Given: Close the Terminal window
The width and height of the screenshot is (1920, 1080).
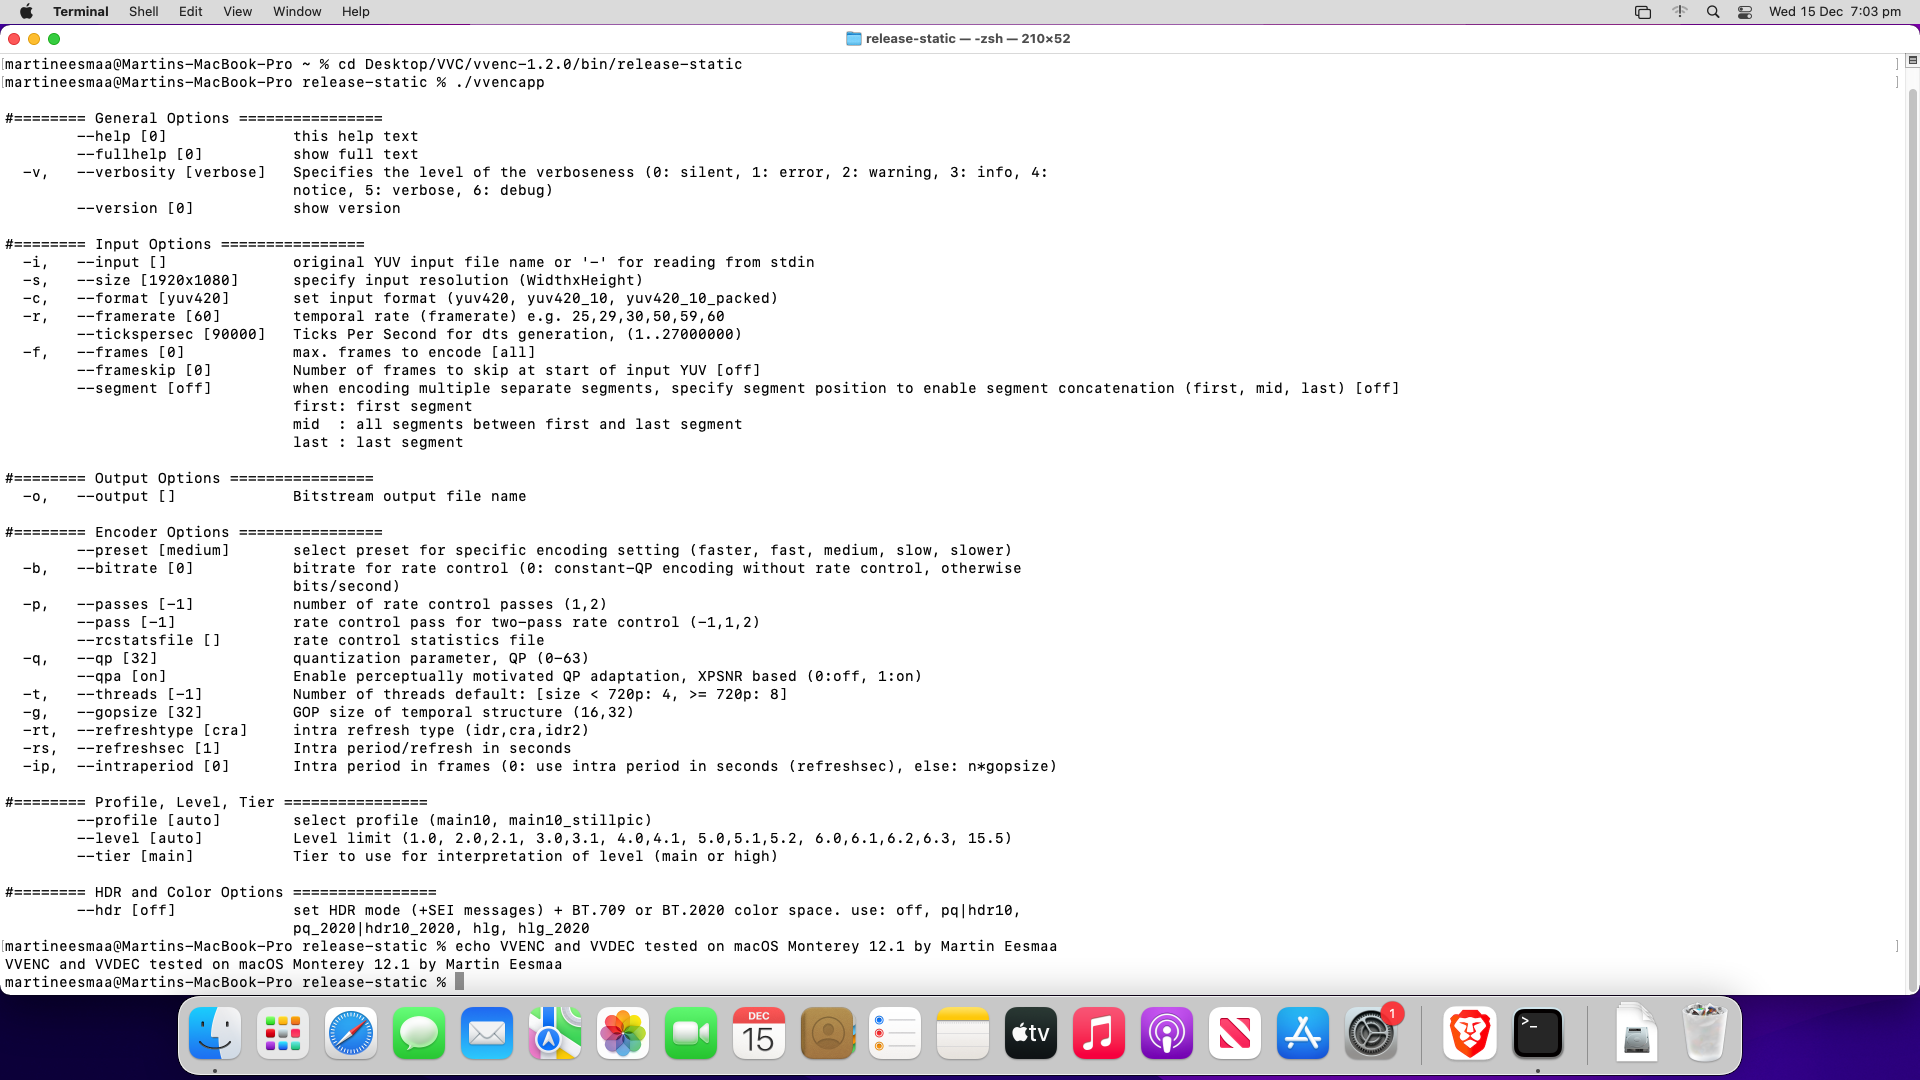Looking at the screenshot, I should tap(14, 39).
